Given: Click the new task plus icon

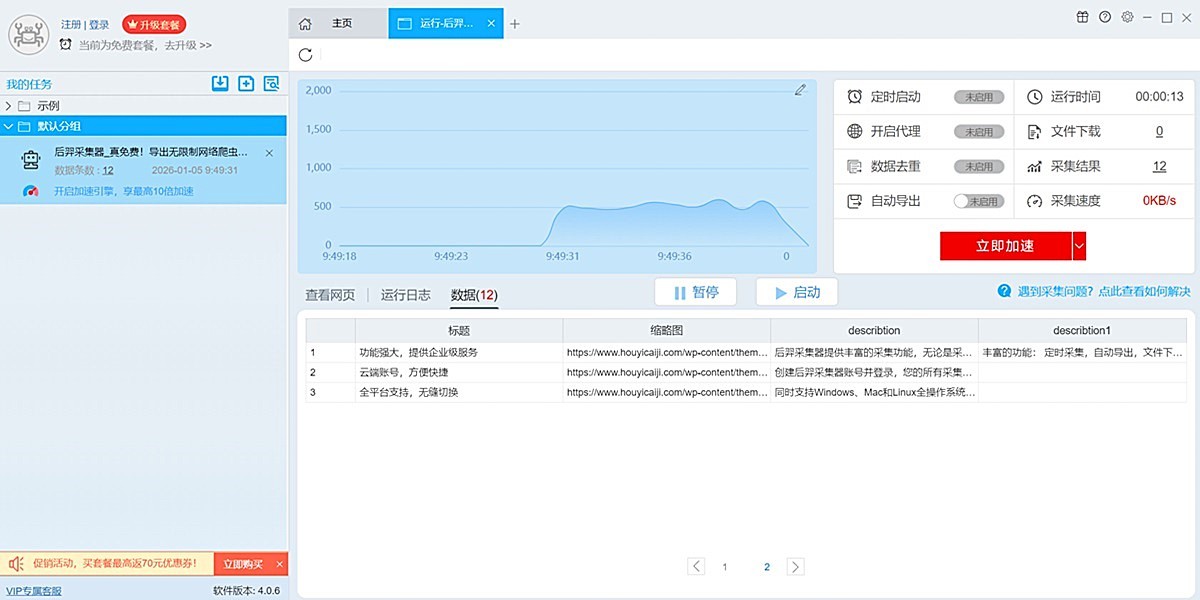Looking at the screenshot, I should [x=246, y=84].
